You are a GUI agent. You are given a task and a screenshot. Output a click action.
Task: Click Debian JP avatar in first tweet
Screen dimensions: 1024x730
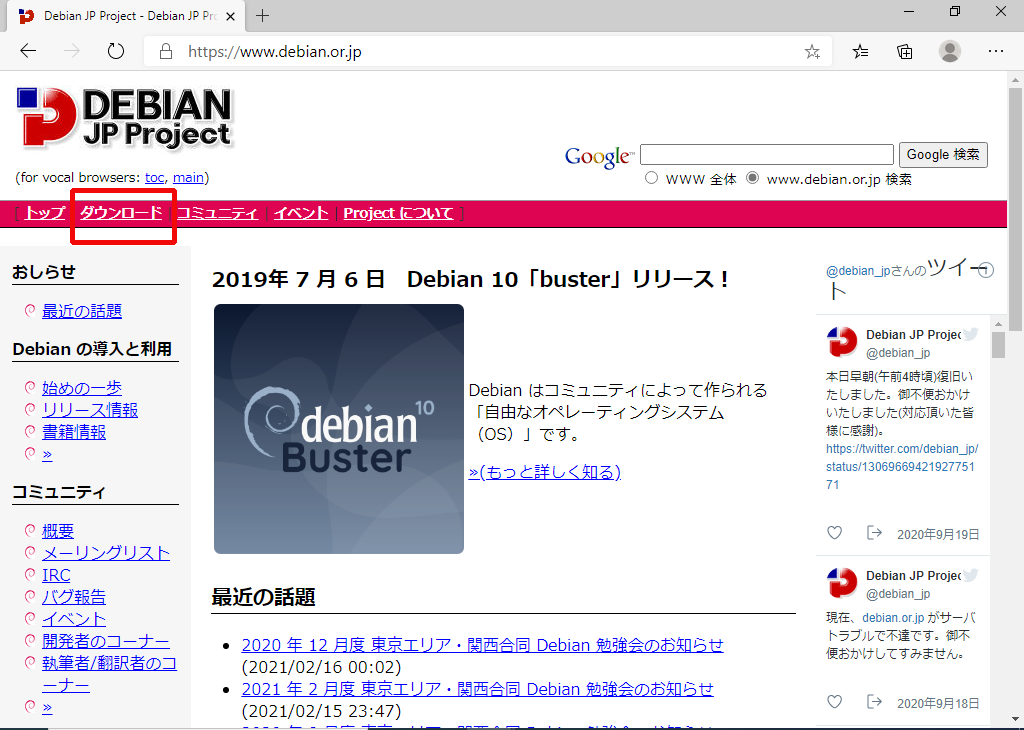pos(842,341)
